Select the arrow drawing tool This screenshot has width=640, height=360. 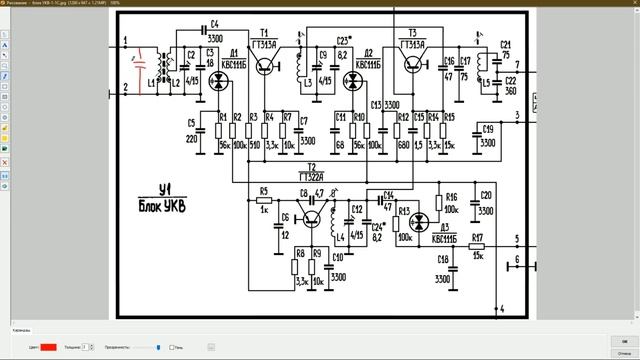coord(4,55)
